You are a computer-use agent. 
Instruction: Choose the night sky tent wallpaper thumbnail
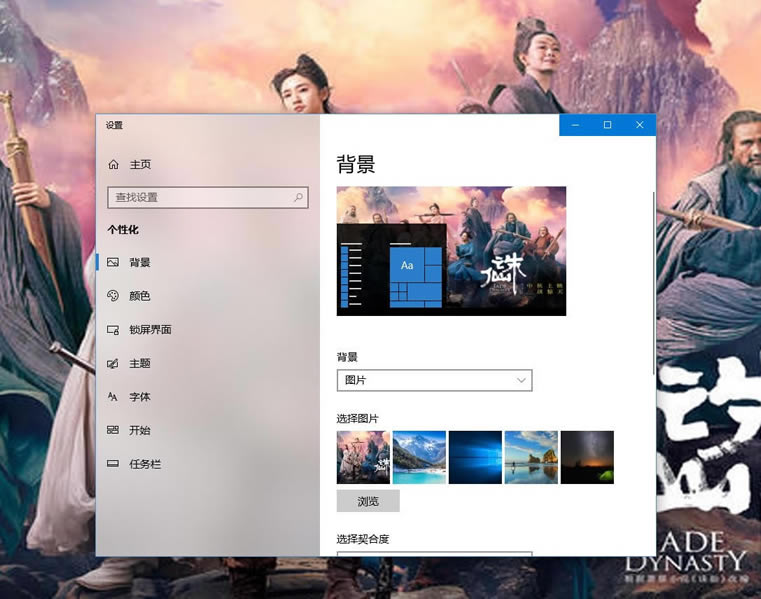click(587, 457)
